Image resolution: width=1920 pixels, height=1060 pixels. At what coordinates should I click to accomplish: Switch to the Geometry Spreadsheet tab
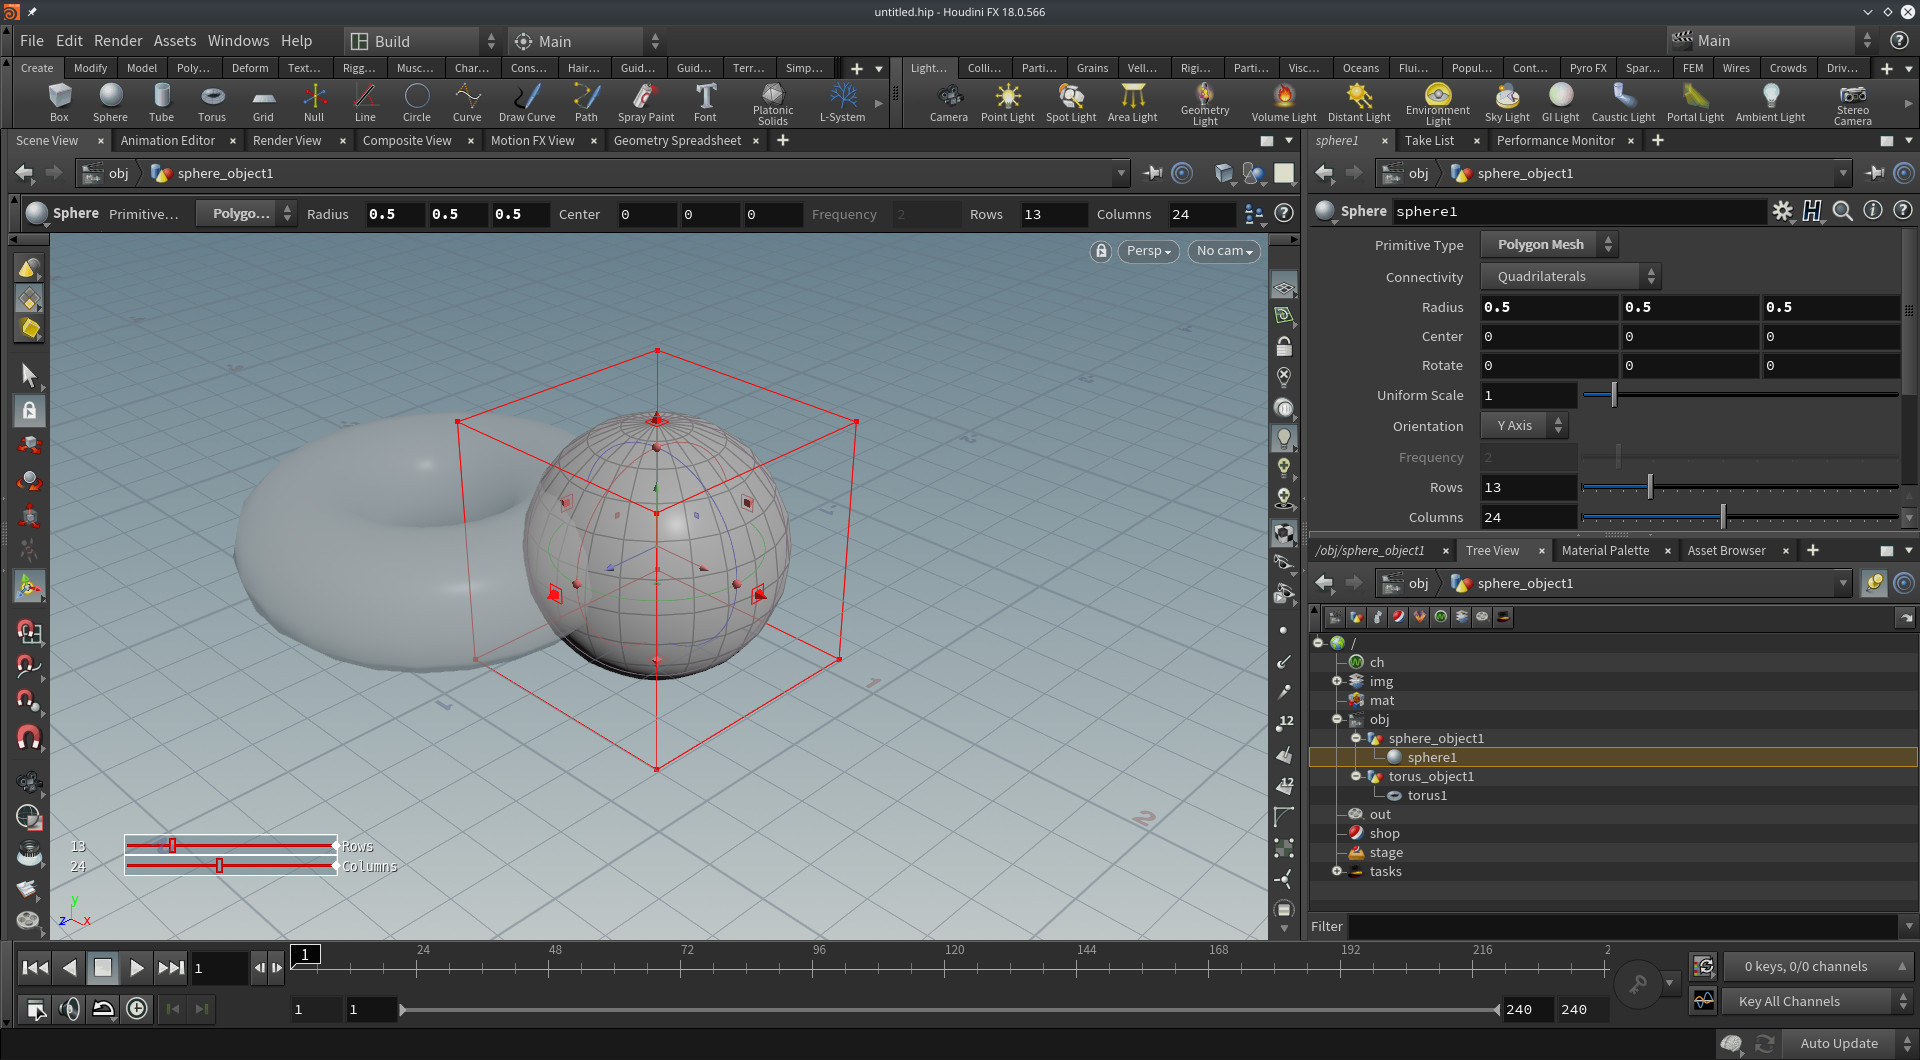[677, 141]
